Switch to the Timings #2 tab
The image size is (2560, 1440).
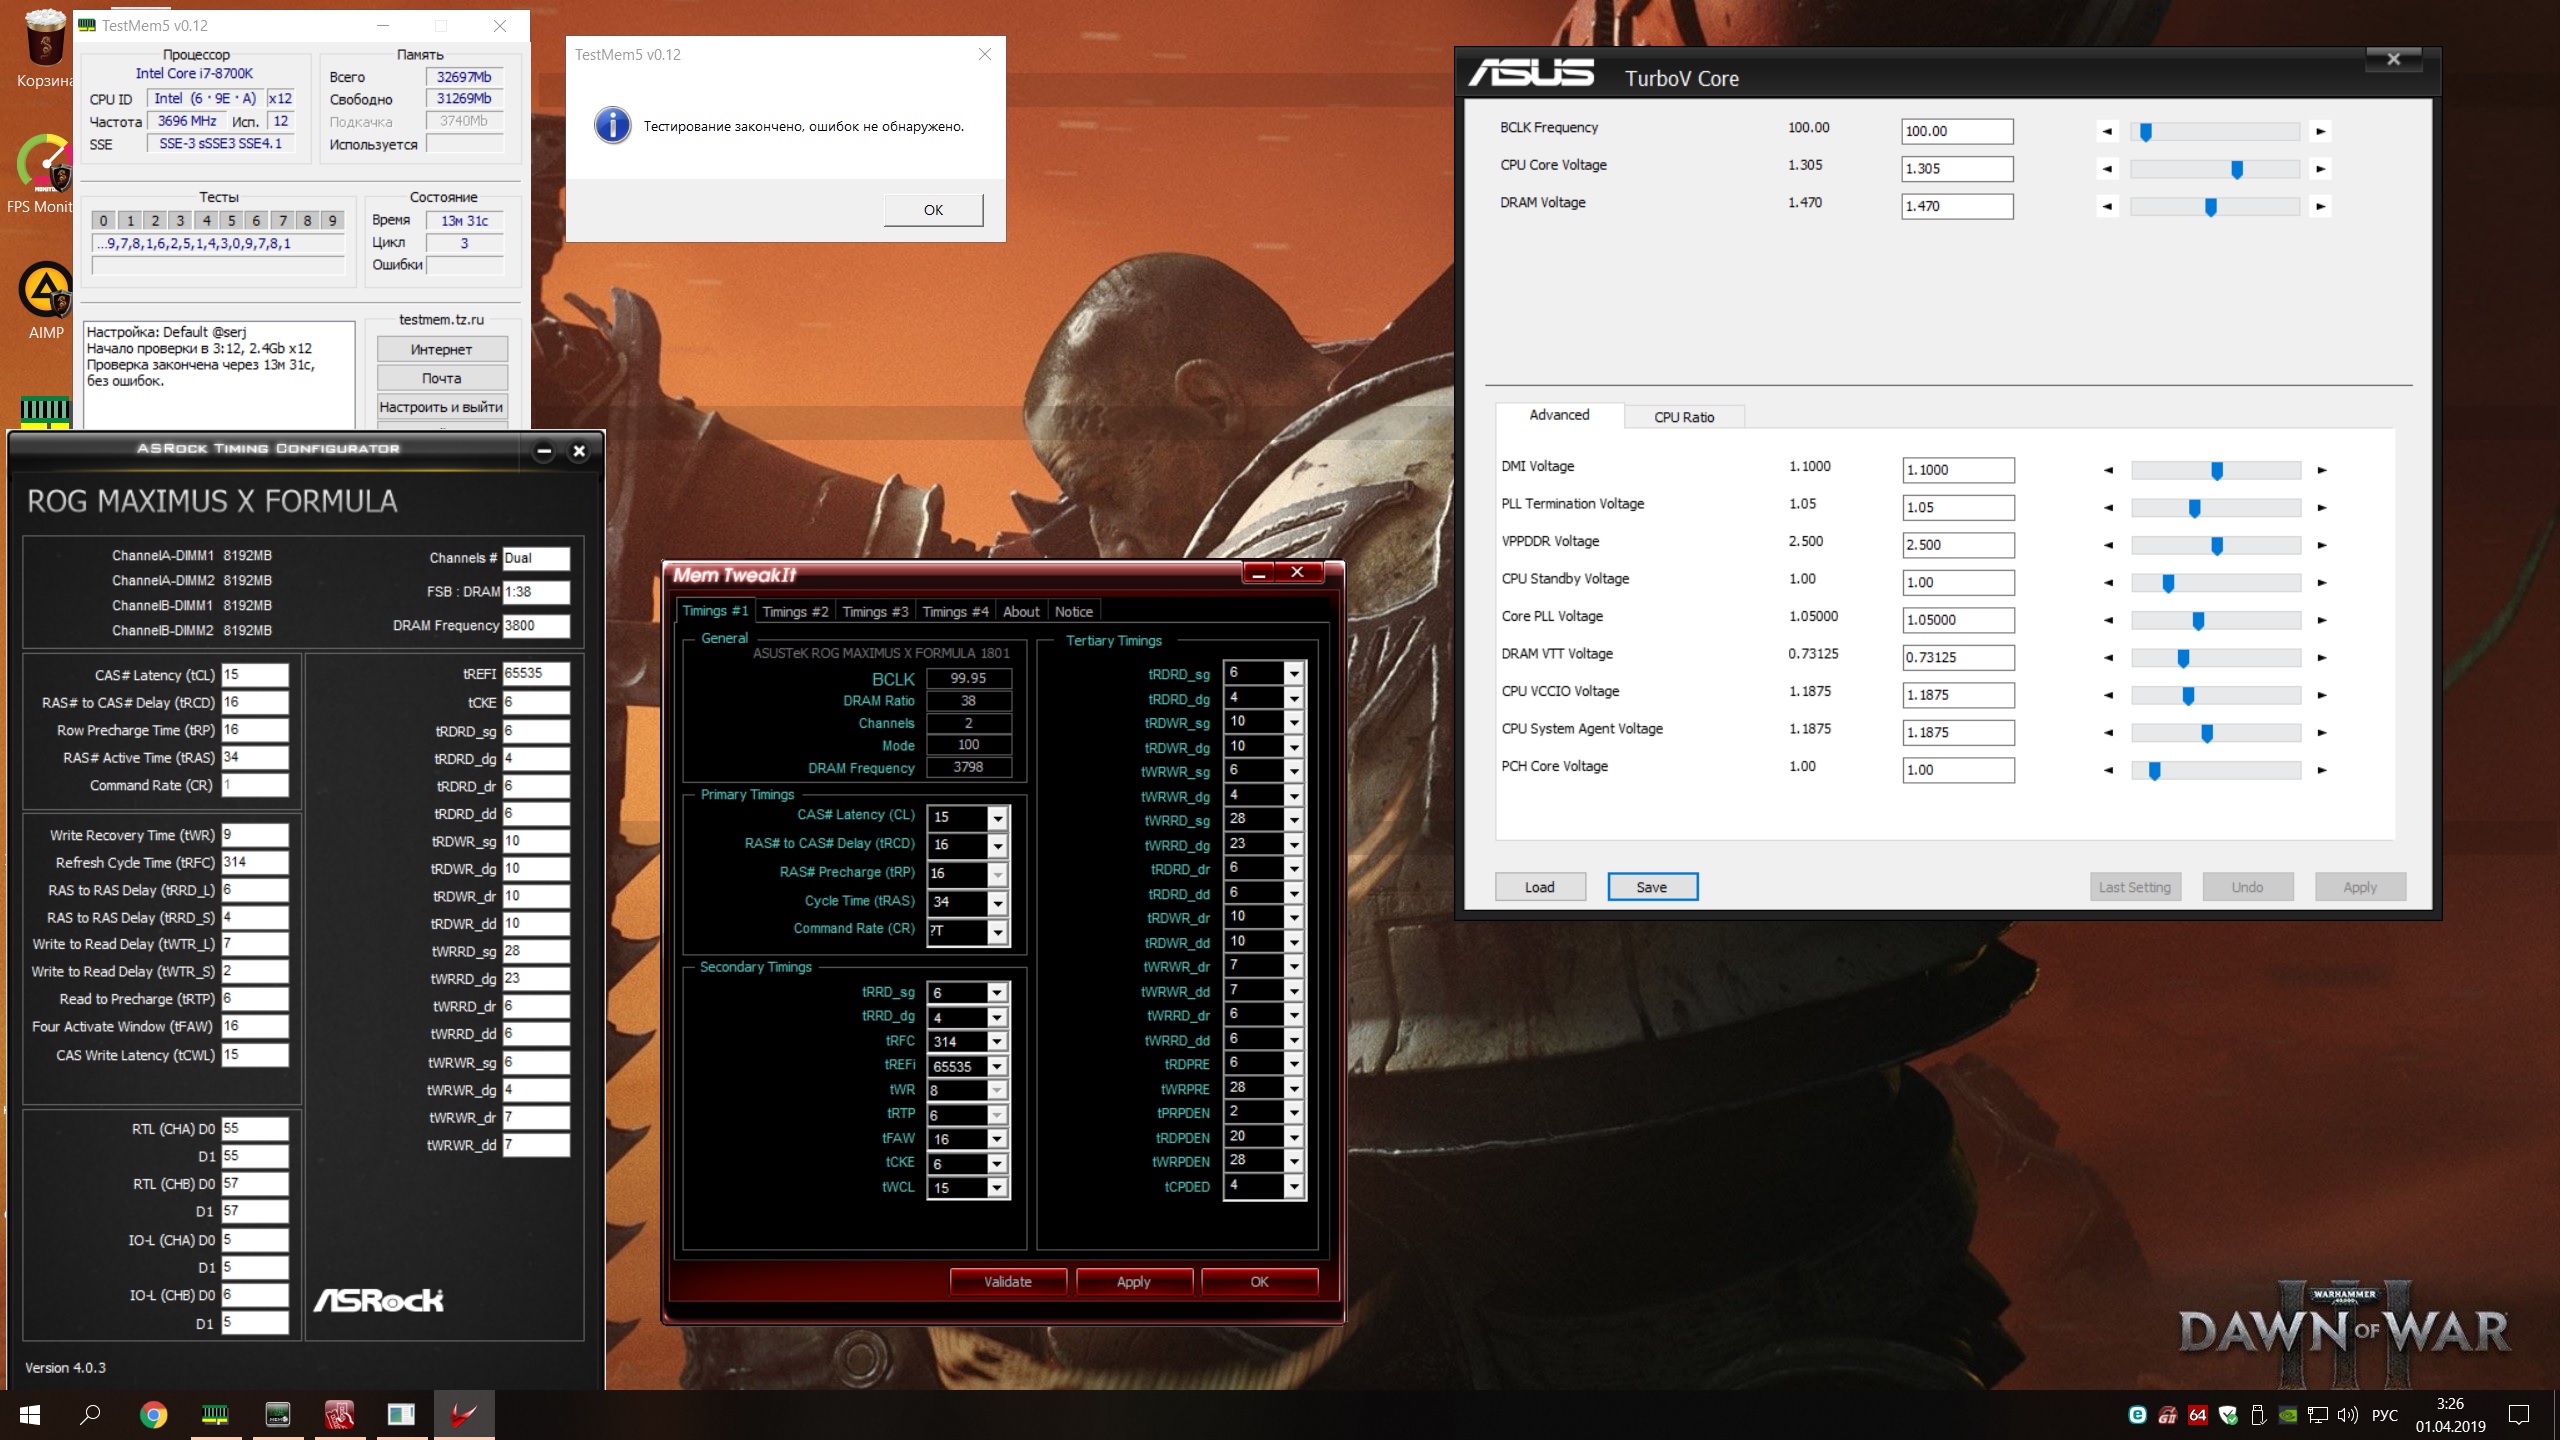(795, 611)
